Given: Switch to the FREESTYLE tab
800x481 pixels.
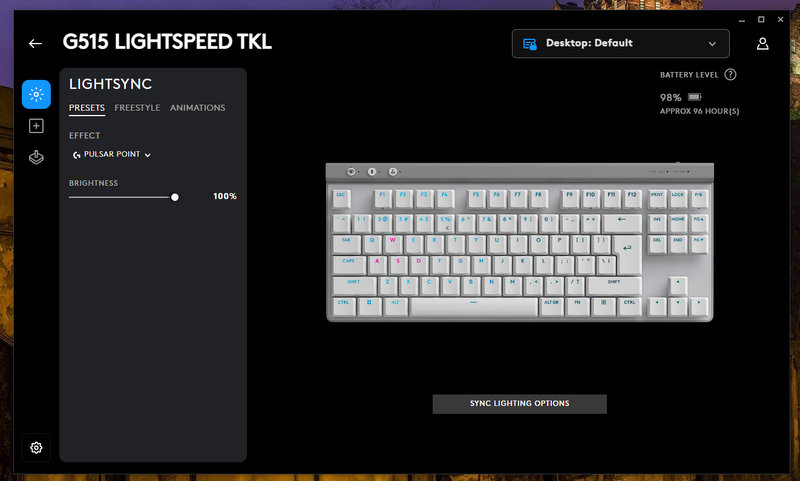Looking at the screenshot, I should 137,108.
